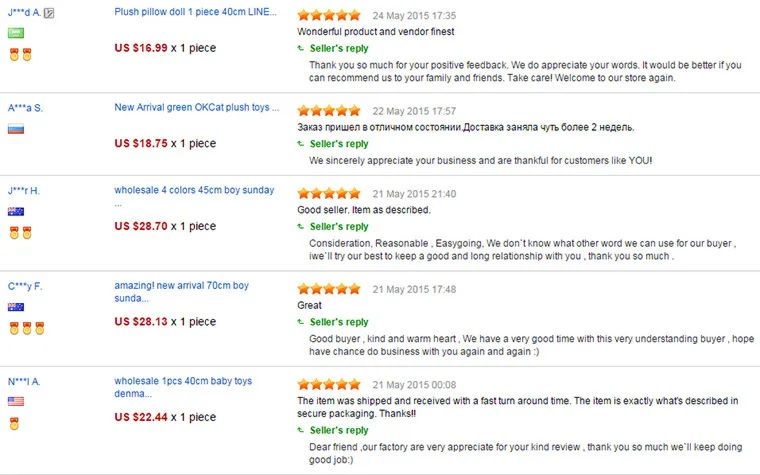Click the green flag under J***d A.

pyautogui.click(x=16, y=34)
